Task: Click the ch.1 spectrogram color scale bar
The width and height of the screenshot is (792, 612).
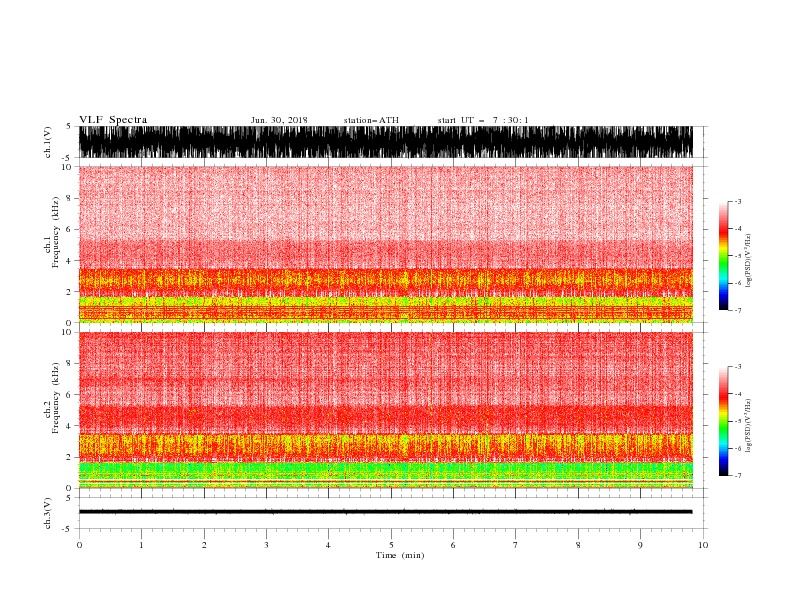Action: coord(723,256)
